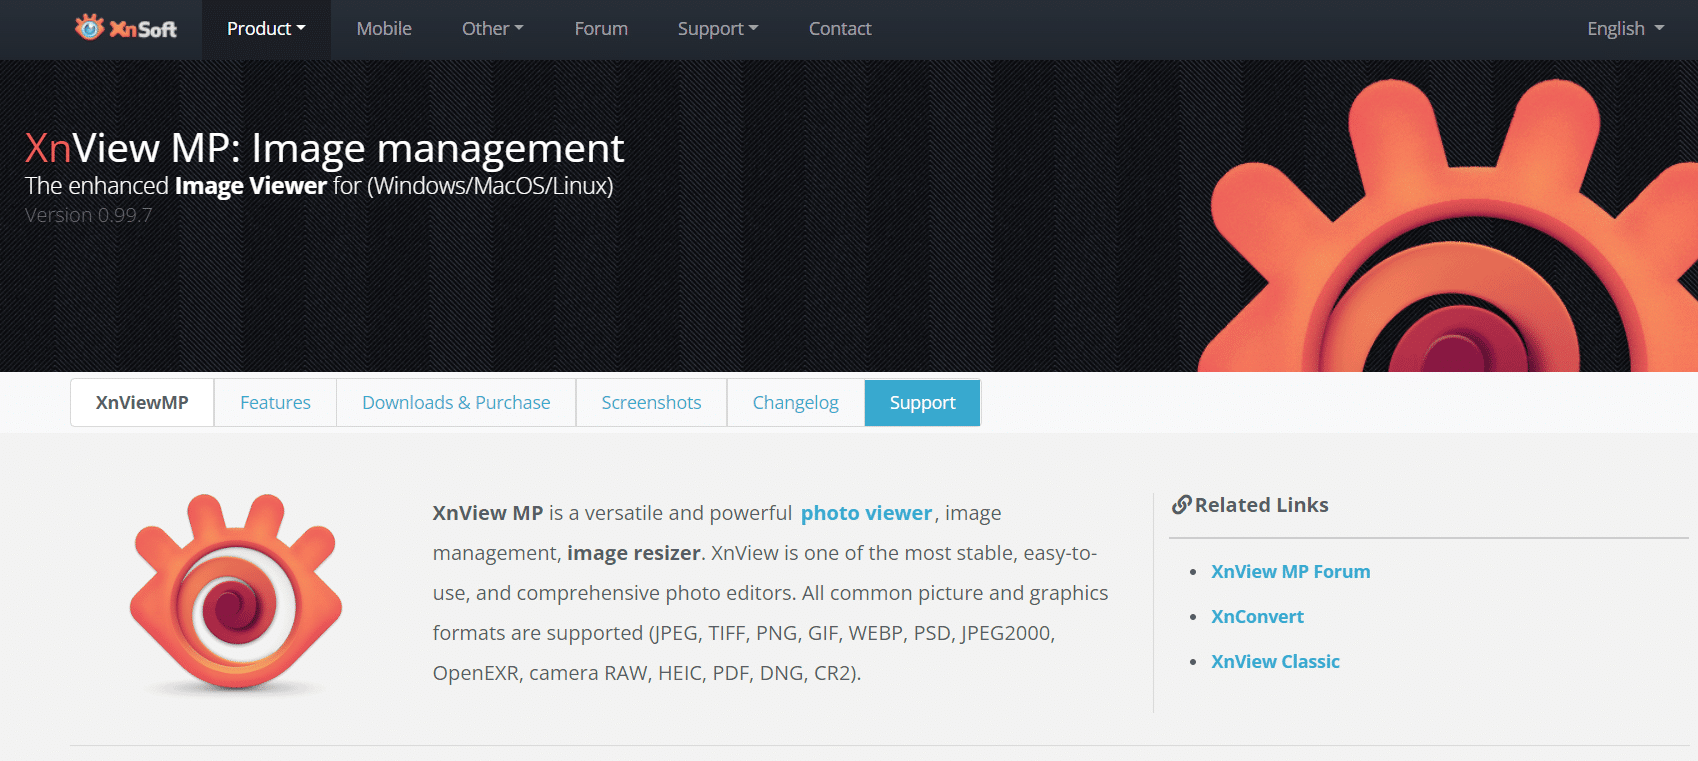Open the Changelog tab
Viewport: 1698px width, 761px height.
[x=795, y=403]
